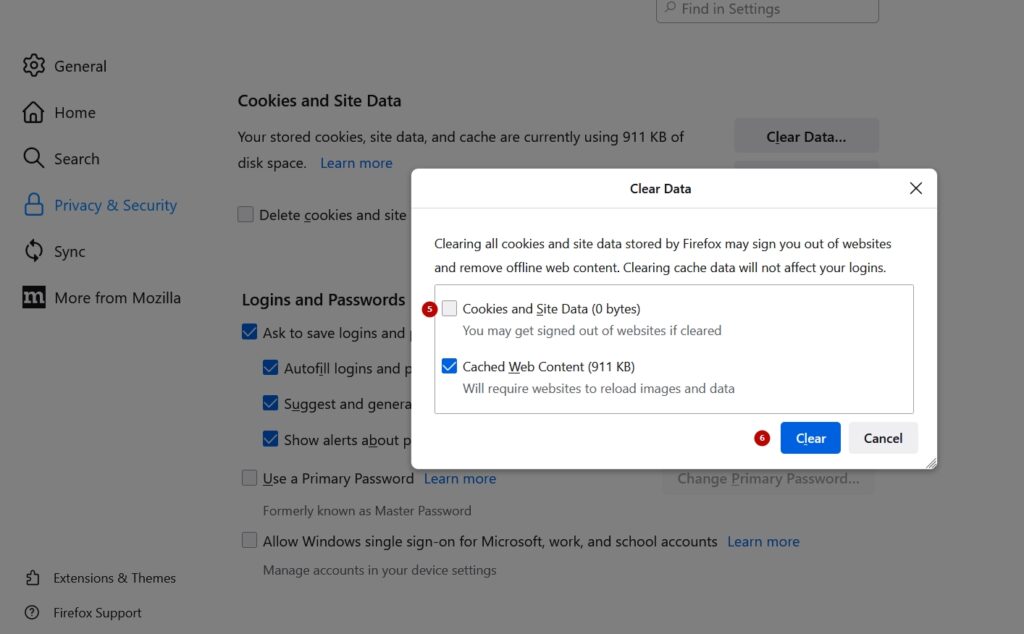Select the Home house icon in sidebar
This screenshot has width=1024, height=634.
[33, 112]
